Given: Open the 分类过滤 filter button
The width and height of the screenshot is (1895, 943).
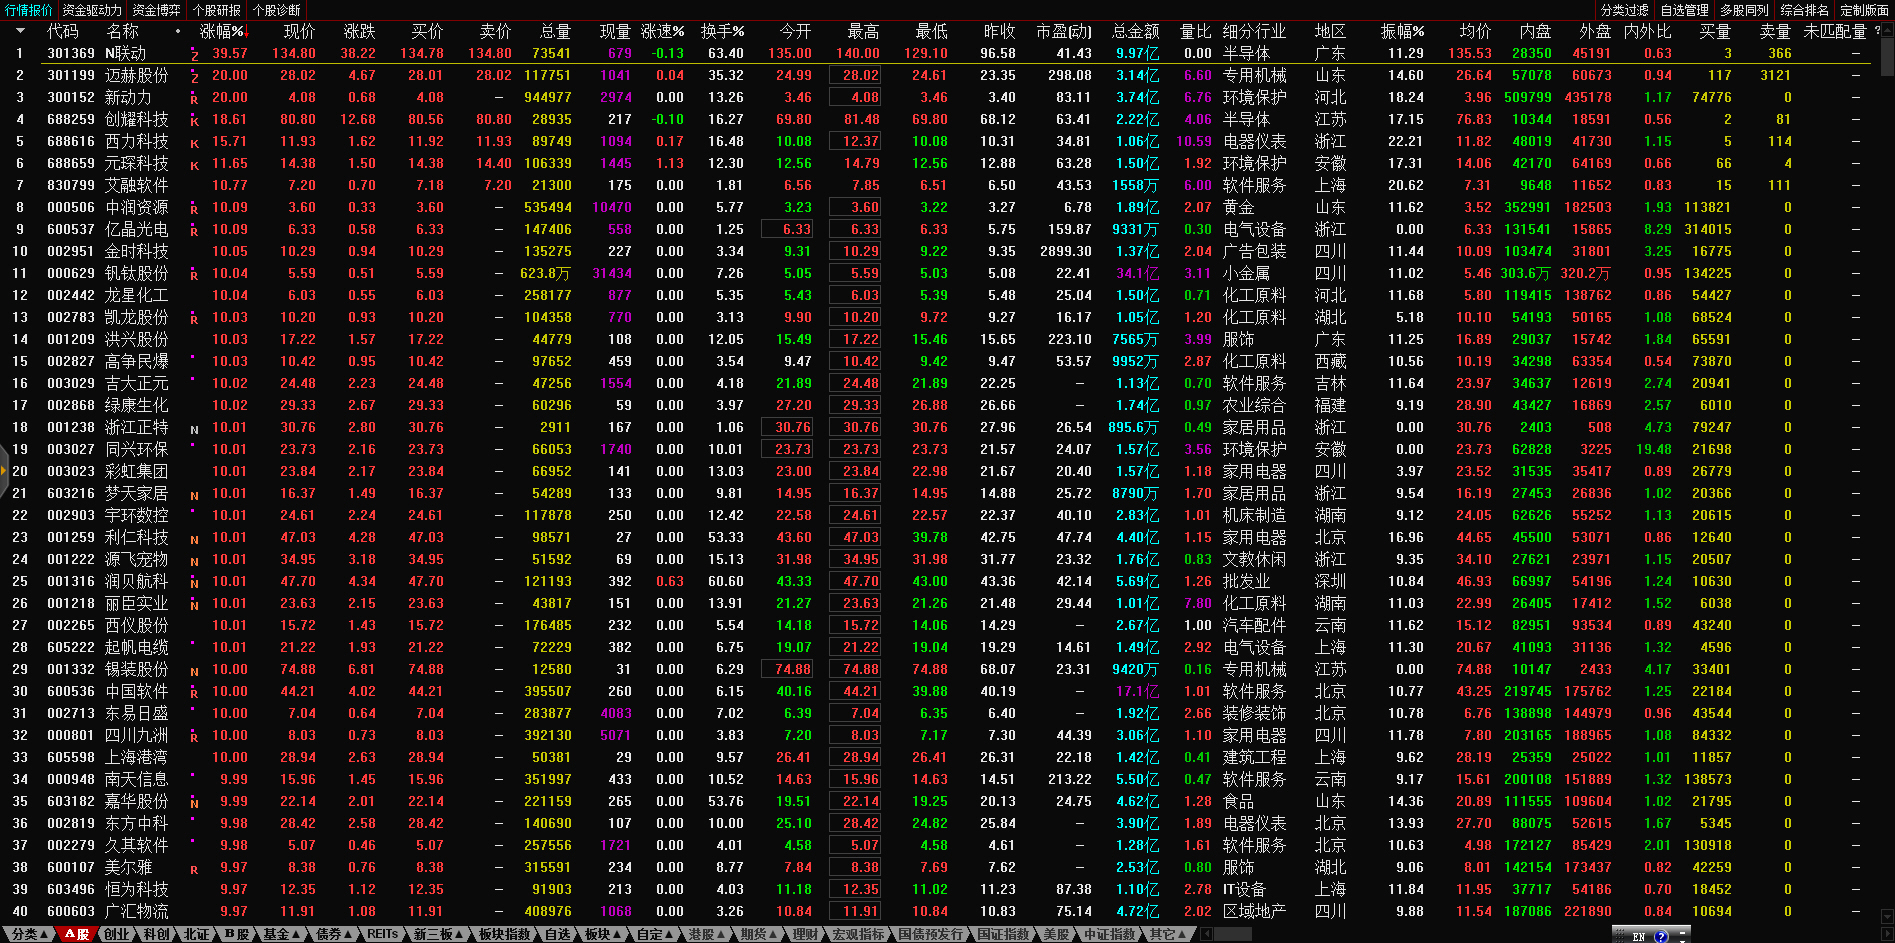Looking at the screenshot, I should [1624, 10].
